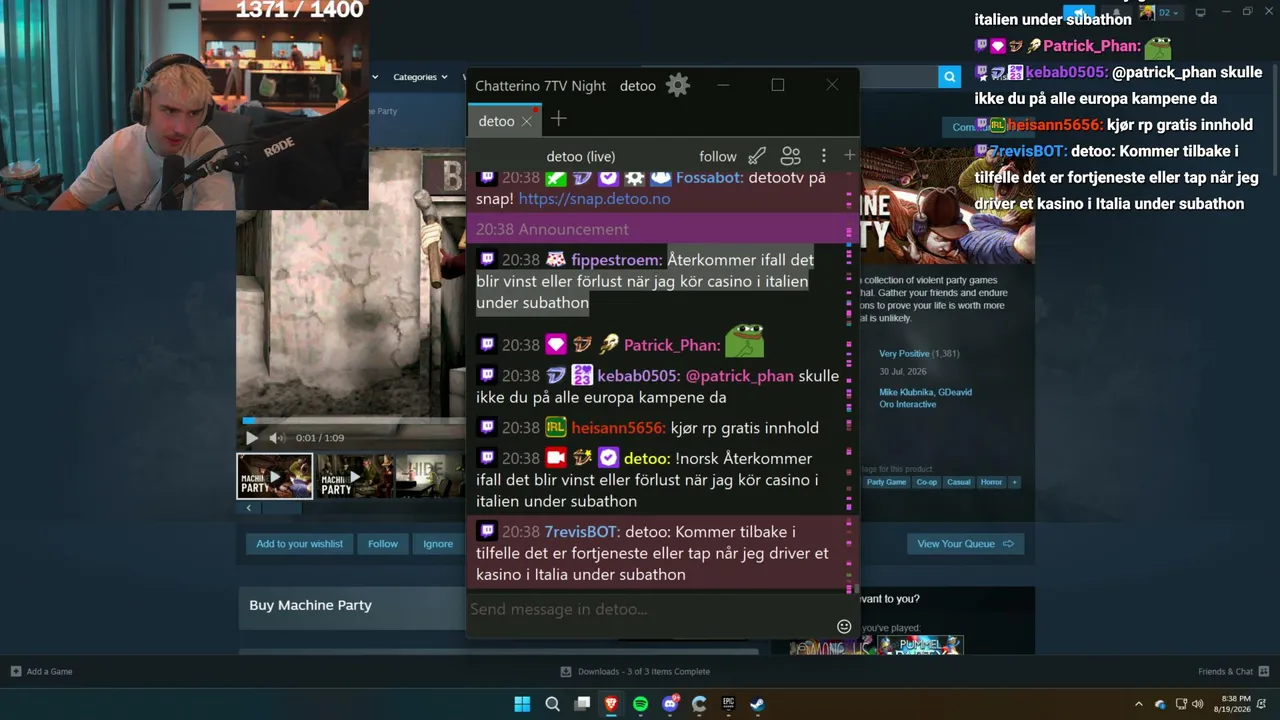Open Epic Games Launcher from taskbar
This screenshot has width=1280, height=720.
click(729, 704)
